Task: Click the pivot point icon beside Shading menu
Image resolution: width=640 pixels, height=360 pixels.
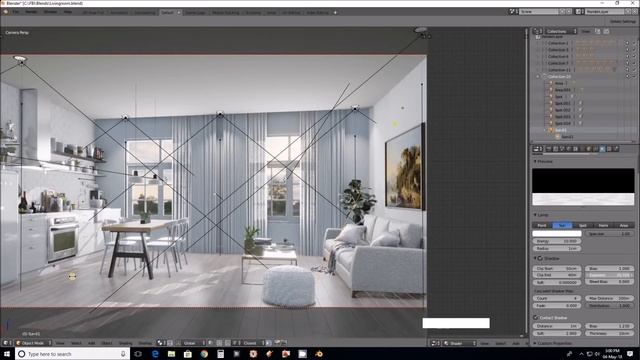Action: point(160,343)
